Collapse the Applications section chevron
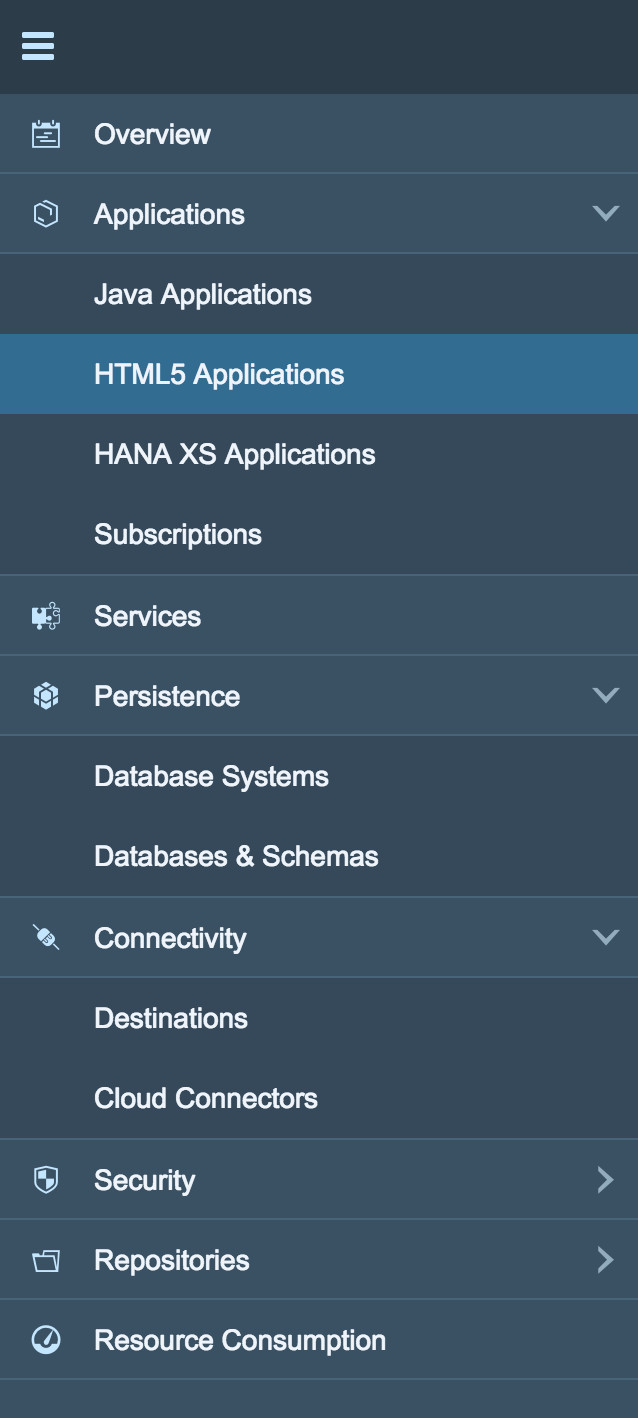Image resolution: width=638 pixels, height=1418 pixels. tap(605, 213)
